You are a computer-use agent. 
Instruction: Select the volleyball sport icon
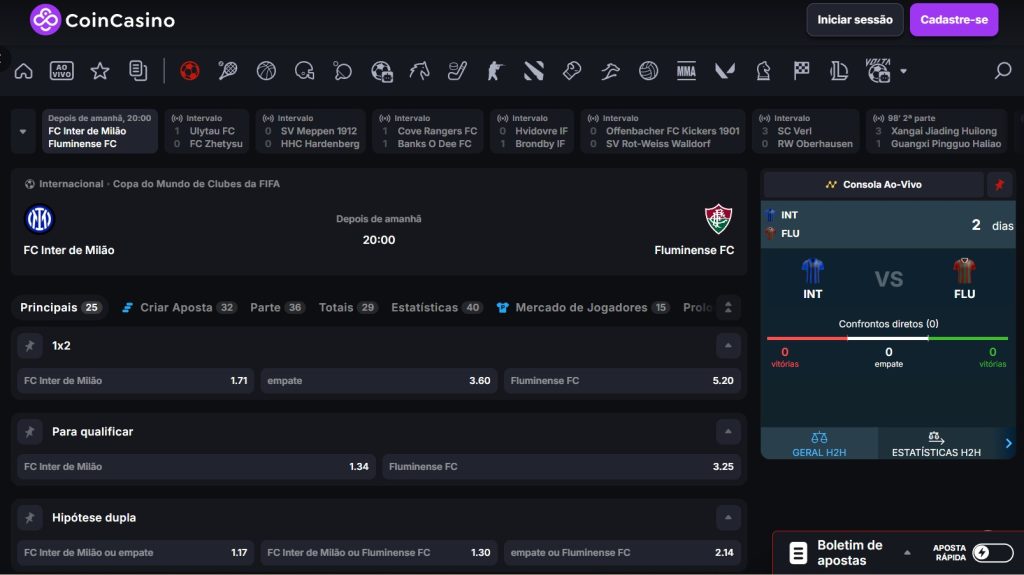(648, 71)
